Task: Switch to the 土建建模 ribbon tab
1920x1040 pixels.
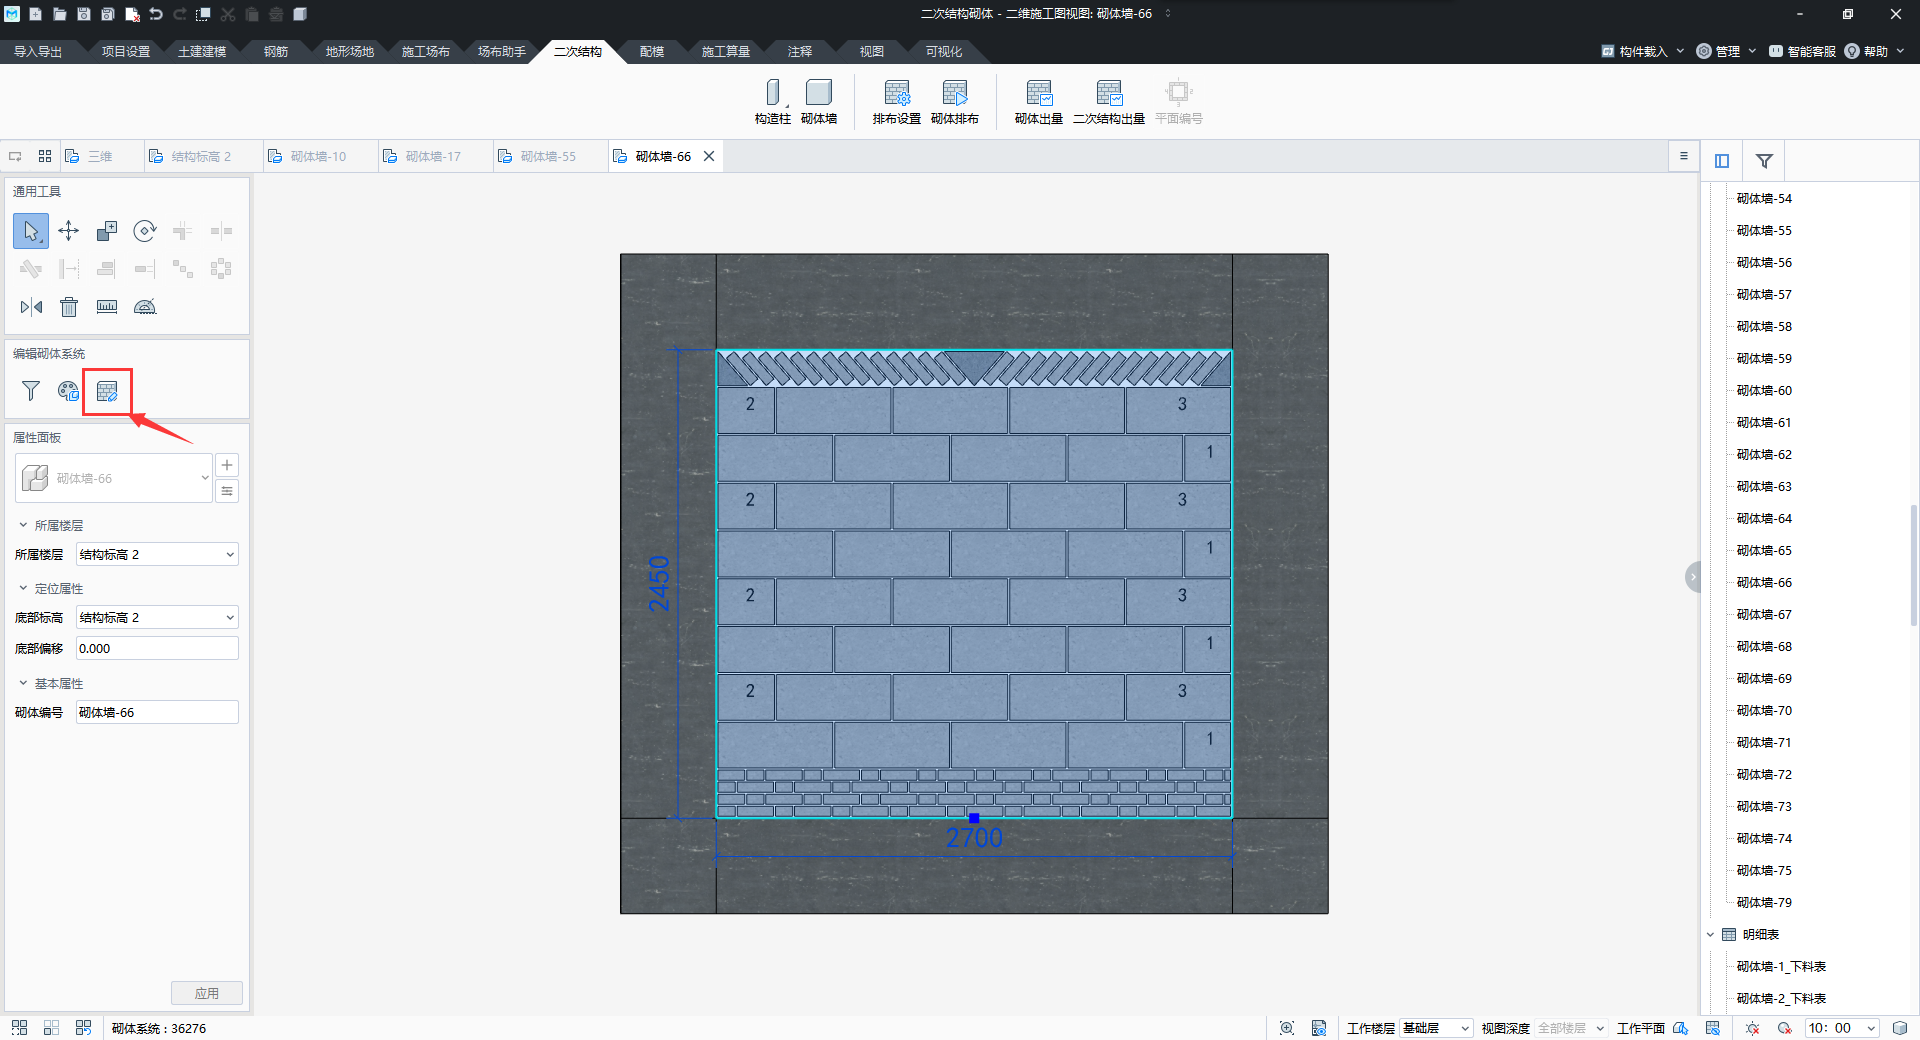Action: (202, 51)
